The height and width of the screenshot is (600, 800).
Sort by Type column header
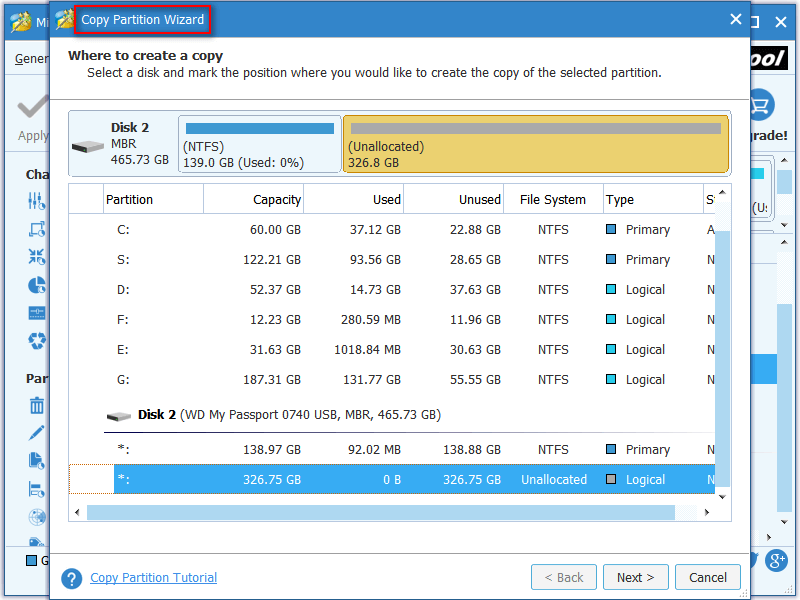[653, 199]
